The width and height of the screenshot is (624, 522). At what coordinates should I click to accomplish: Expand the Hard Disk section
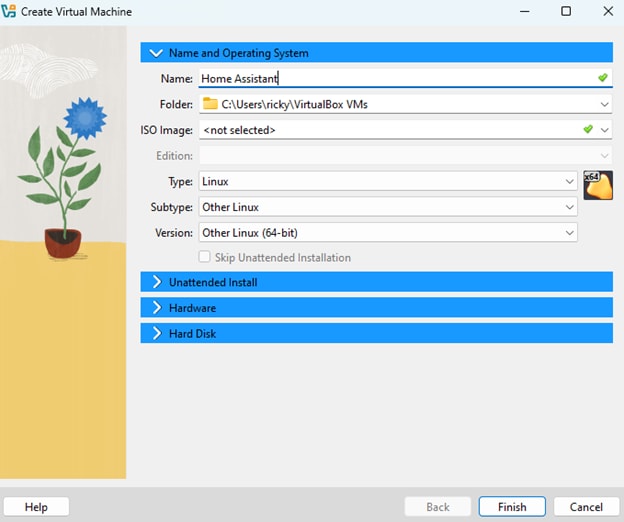[x=376, y=333]
